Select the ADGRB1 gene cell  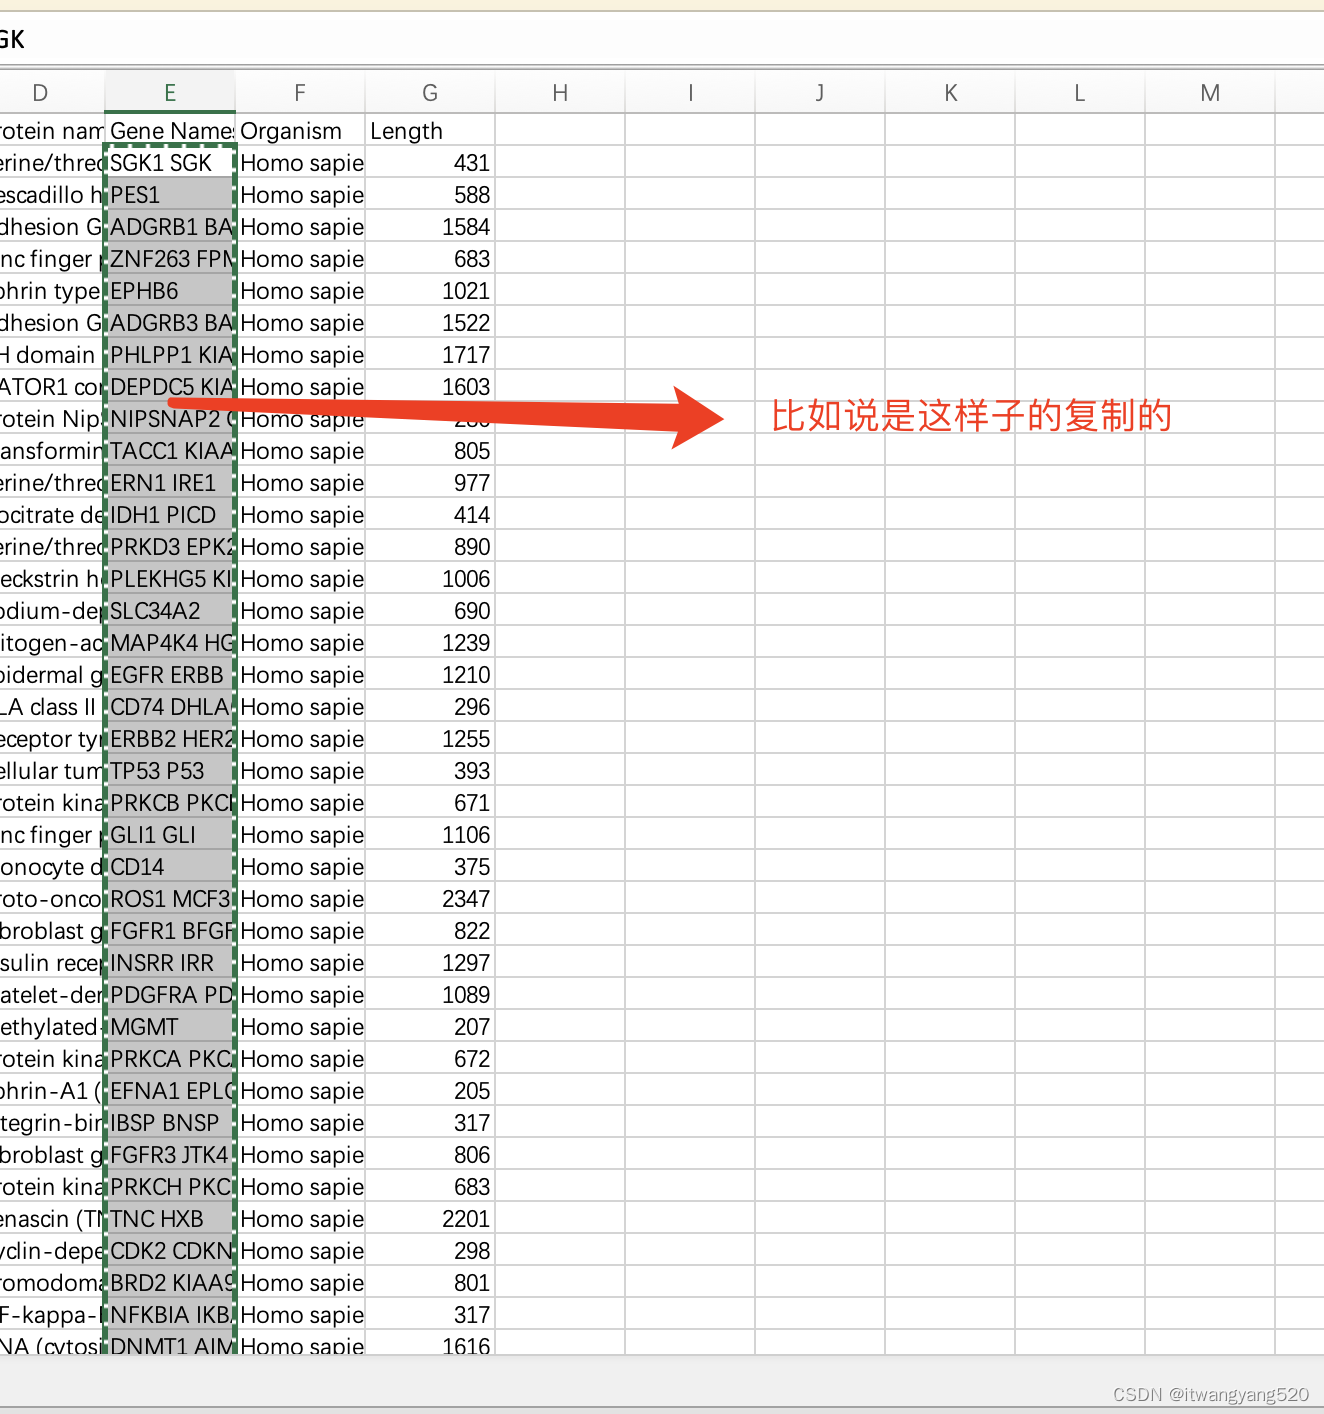click(x=170, y=226)
